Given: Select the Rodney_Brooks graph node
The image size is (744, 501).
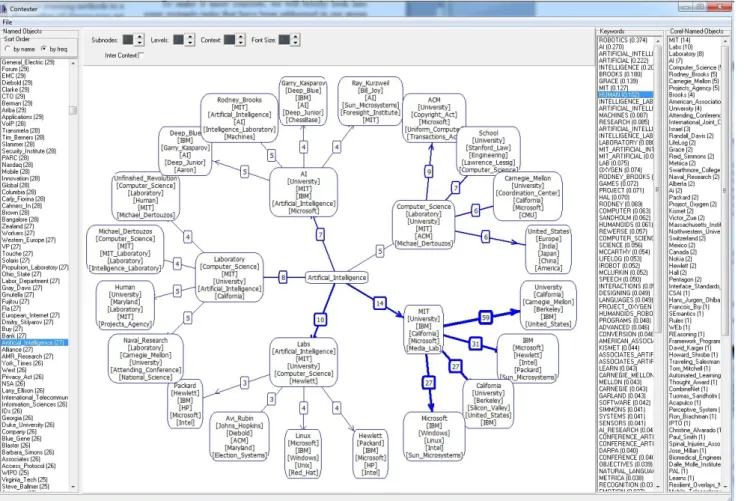Looking at the screenshot, I should click(x=239, y=118).
